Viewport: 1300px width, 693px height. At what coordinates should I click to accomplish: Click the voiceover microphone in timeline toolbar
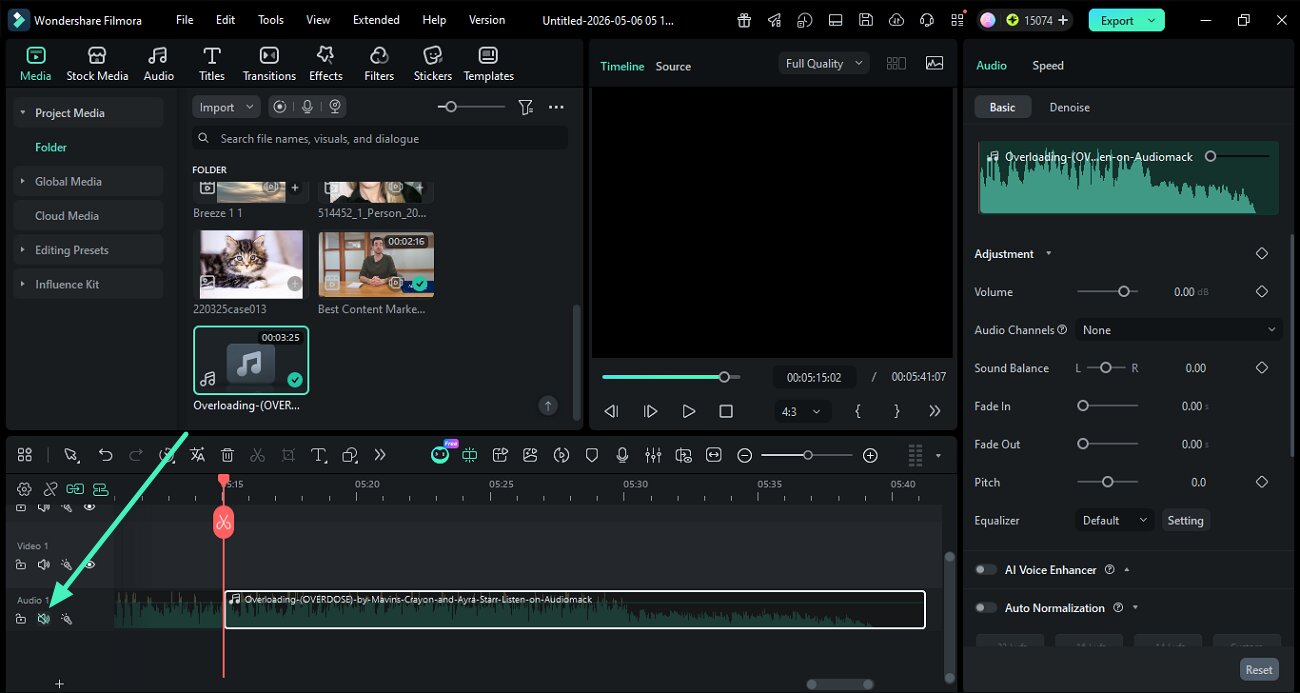pos(622,455)
